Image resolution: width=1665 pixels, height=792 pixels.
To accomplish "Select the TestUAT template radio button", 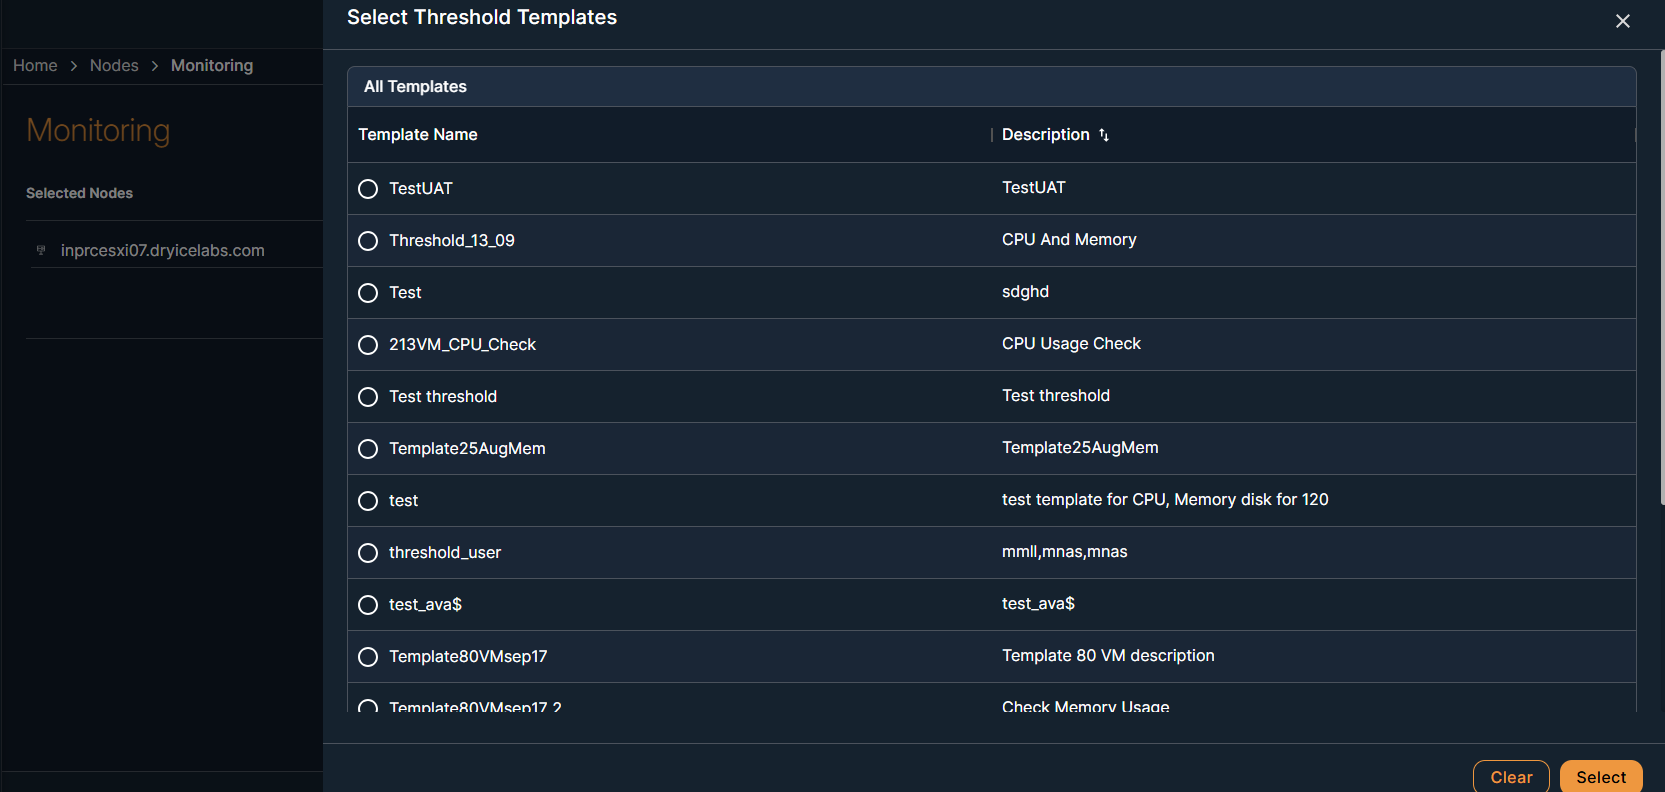I will click(368, 189).
